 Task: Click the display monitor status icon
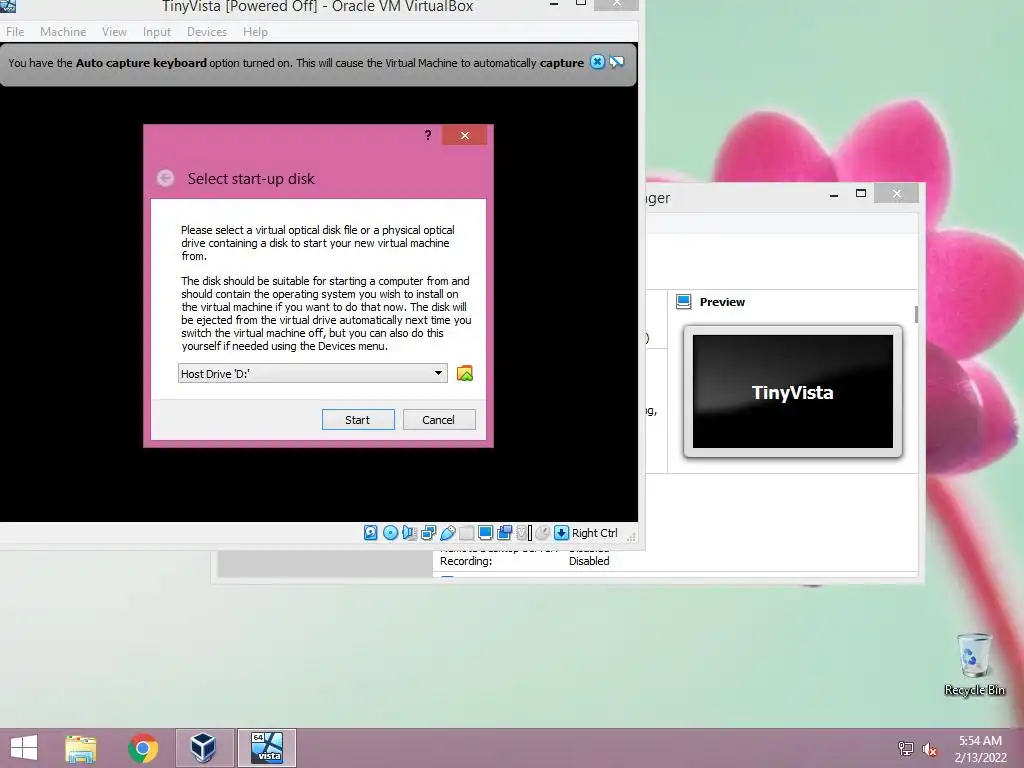pos(485,533)
